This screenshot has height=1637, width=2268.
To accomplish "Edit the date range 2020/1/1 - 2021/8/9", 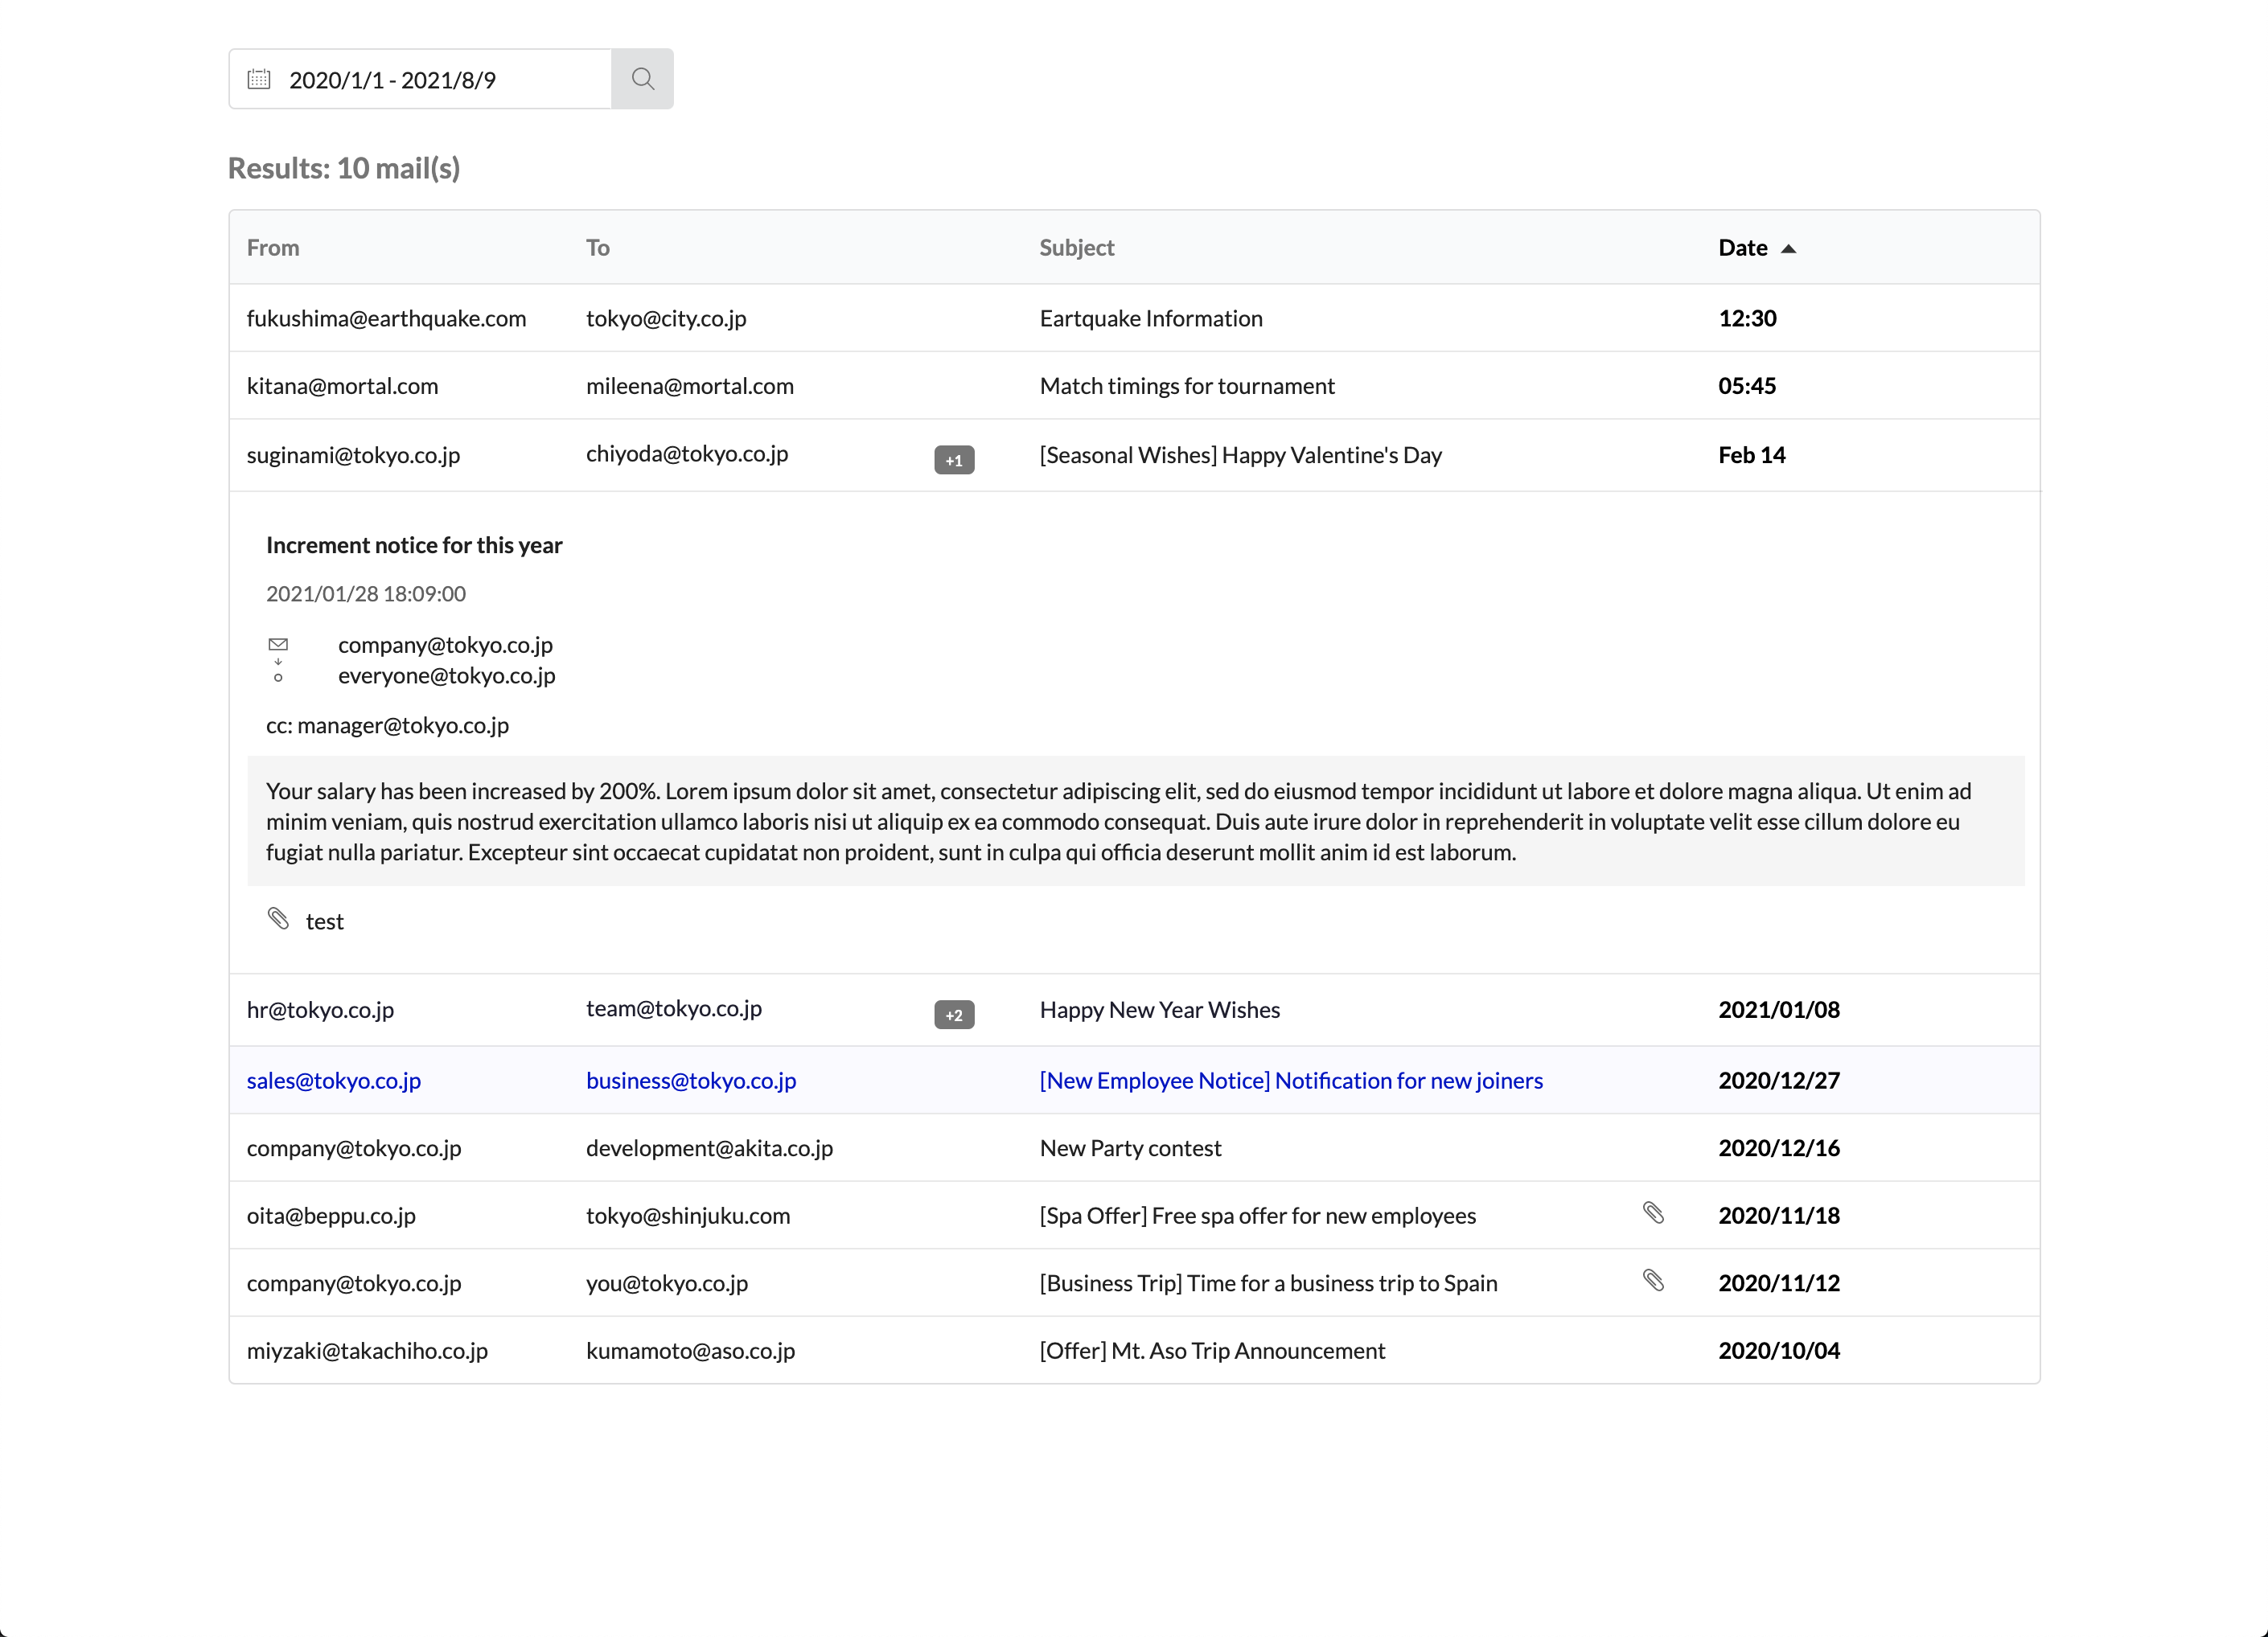I will click(392, 80).
